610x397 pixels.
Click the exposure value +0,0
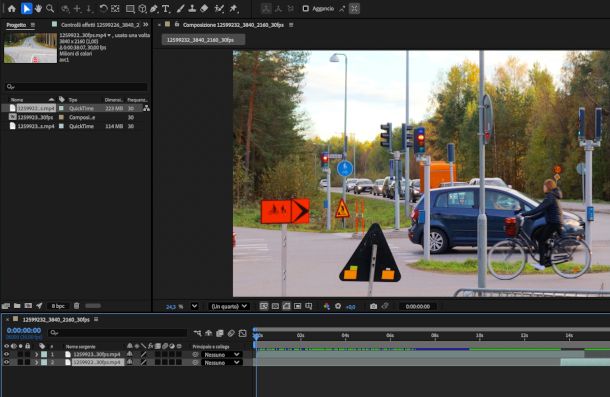[350, 307]
